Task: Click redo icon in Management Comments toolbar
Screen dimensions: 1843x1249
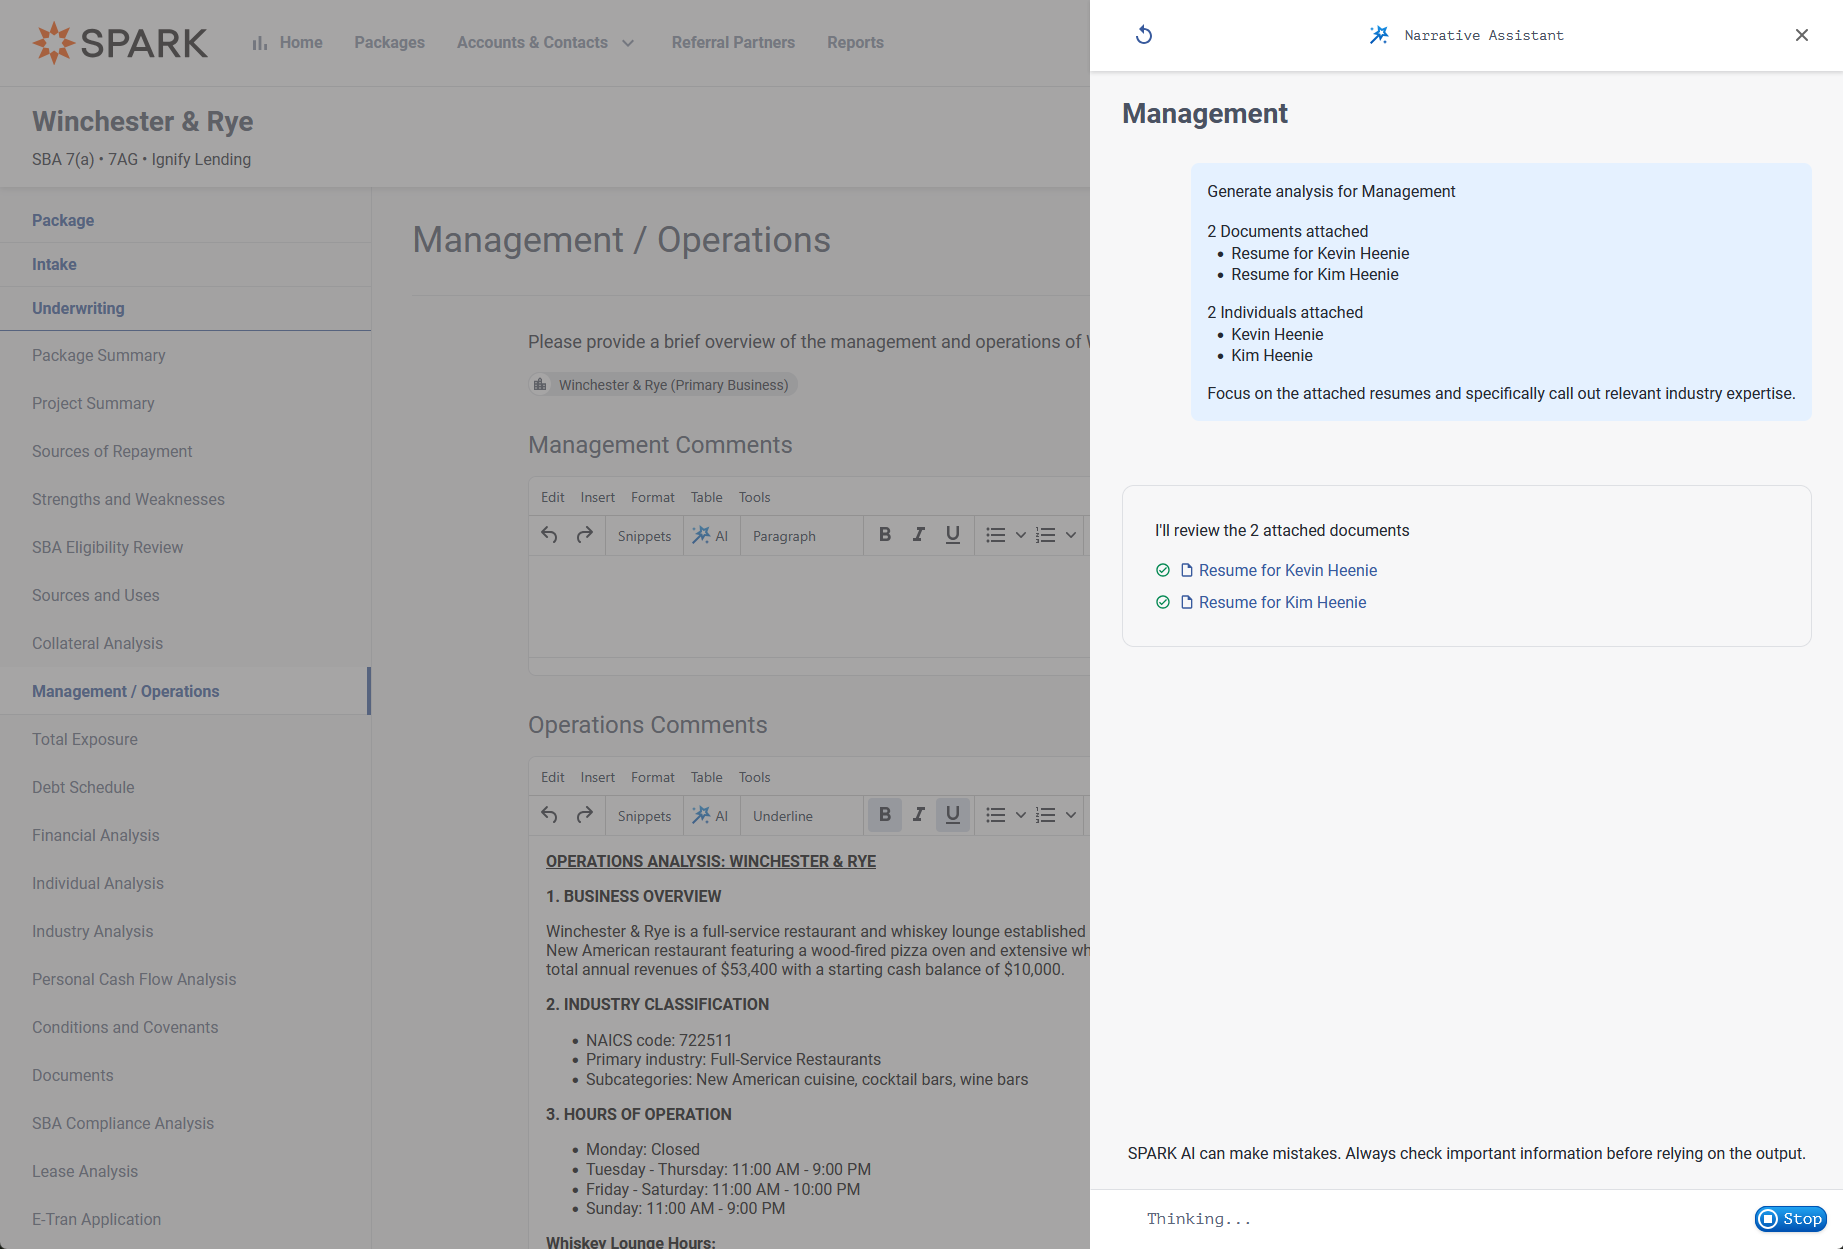Action: tap(585, 535)
